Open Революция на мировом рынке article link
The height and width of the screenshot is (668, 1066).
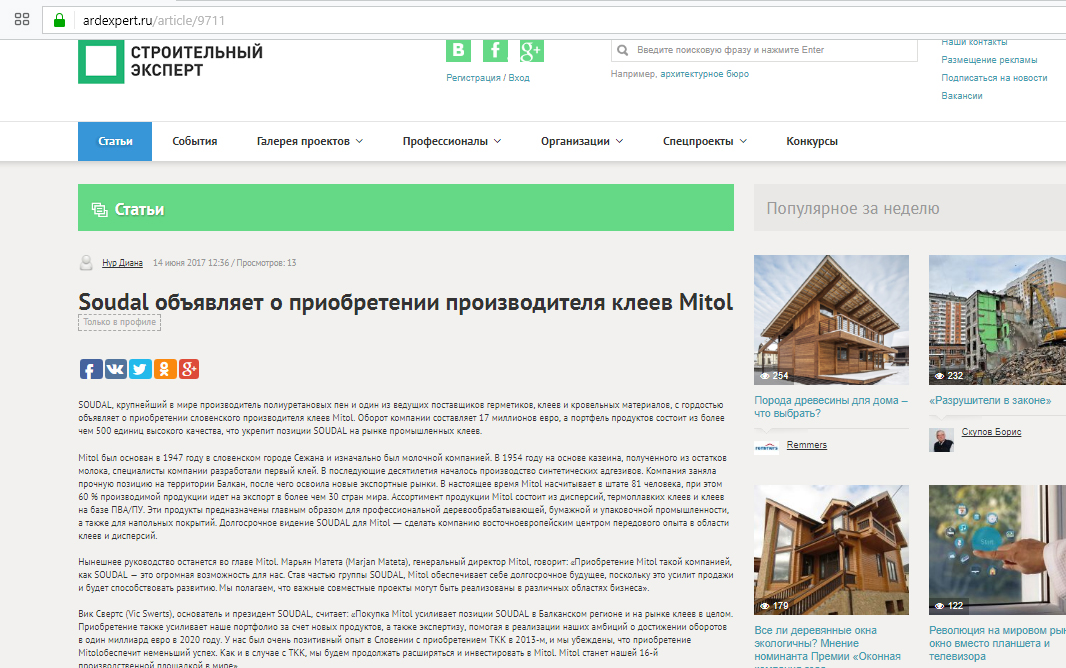[x=997, y=643]
